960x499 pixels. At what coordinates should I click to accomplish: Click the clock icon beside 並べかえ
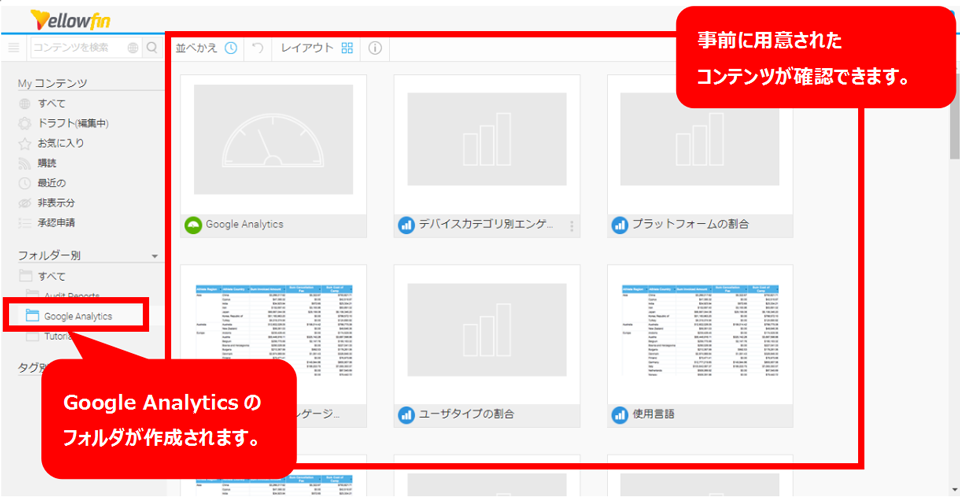[x=231, y=48]
